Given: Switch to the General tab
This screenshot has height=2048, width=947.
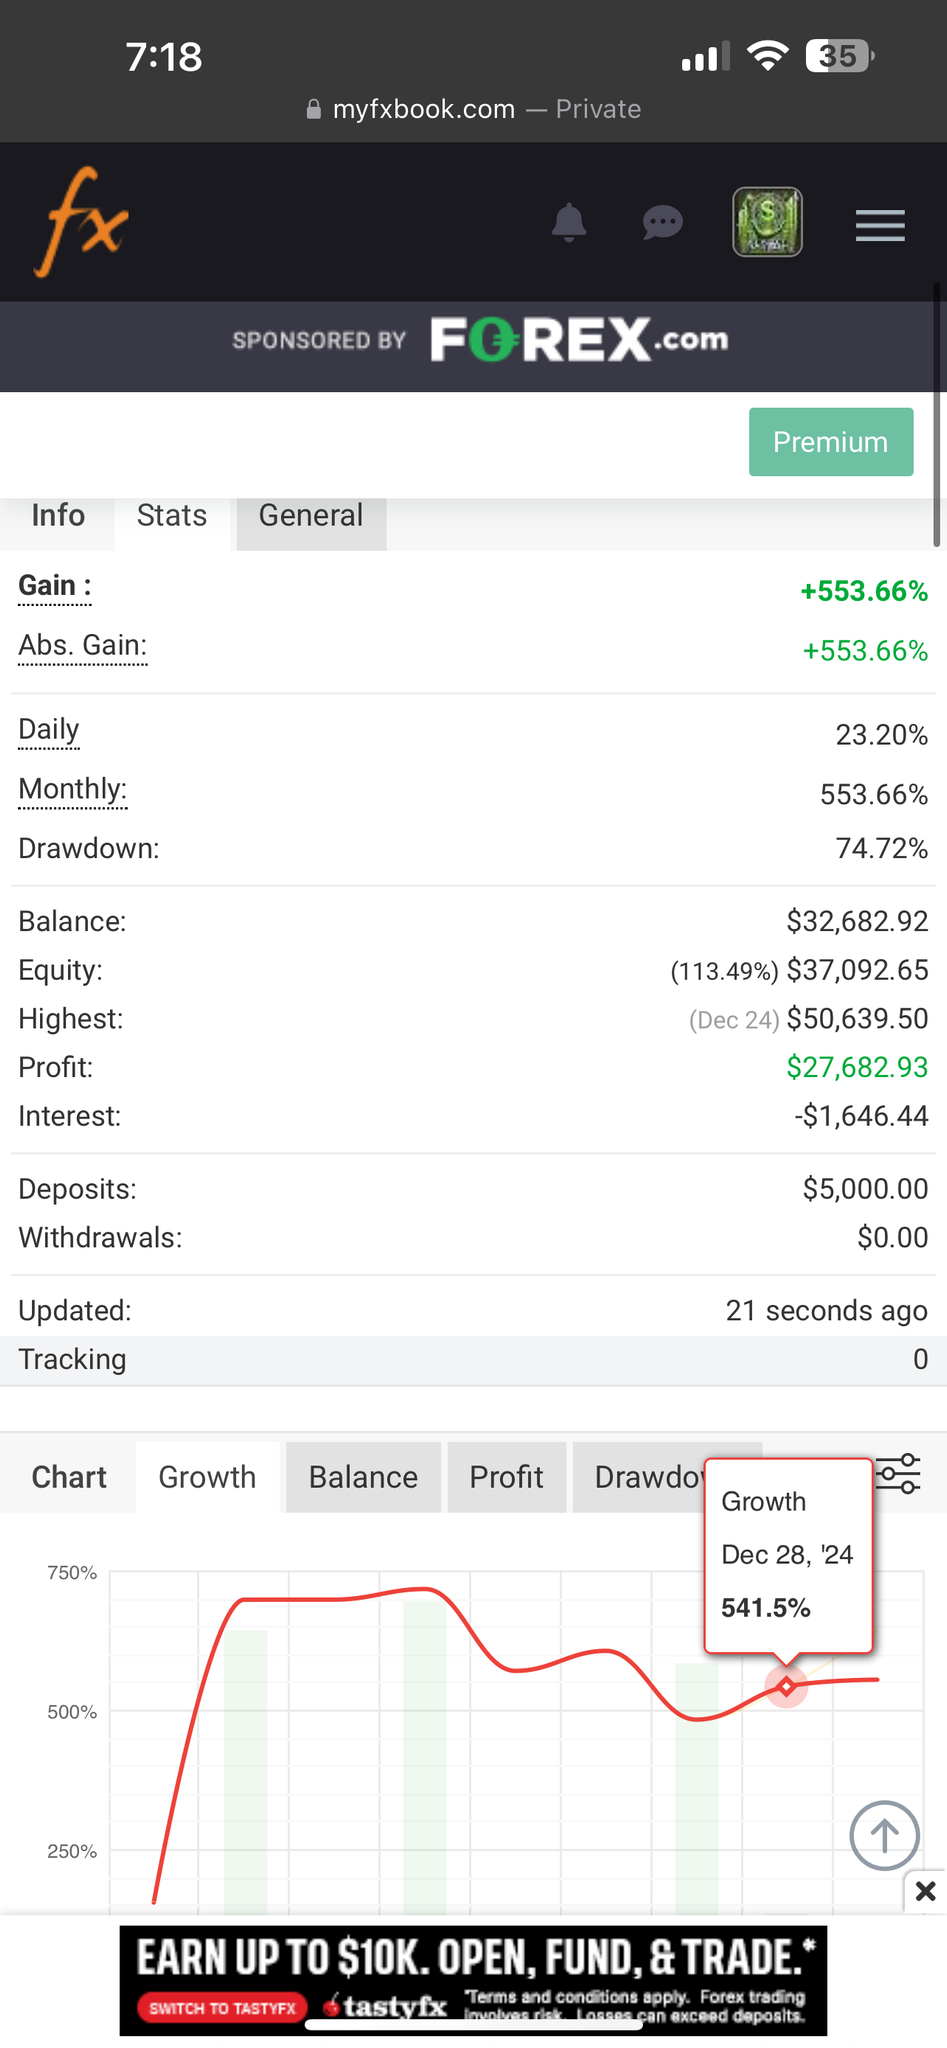Looking at the screenshot, I should coord(311,516).
